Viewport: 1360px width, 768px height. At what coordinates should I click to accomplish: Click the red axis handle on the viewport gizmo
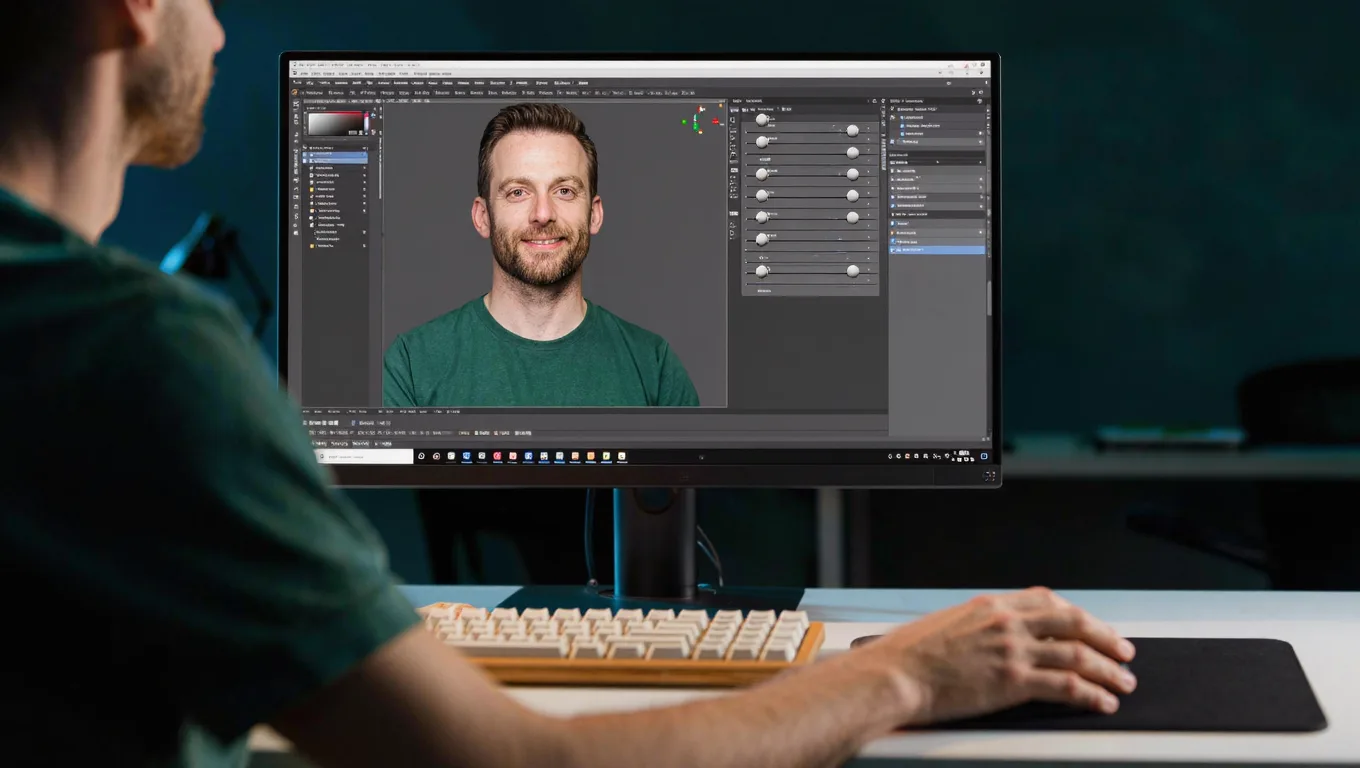point(715,122)
